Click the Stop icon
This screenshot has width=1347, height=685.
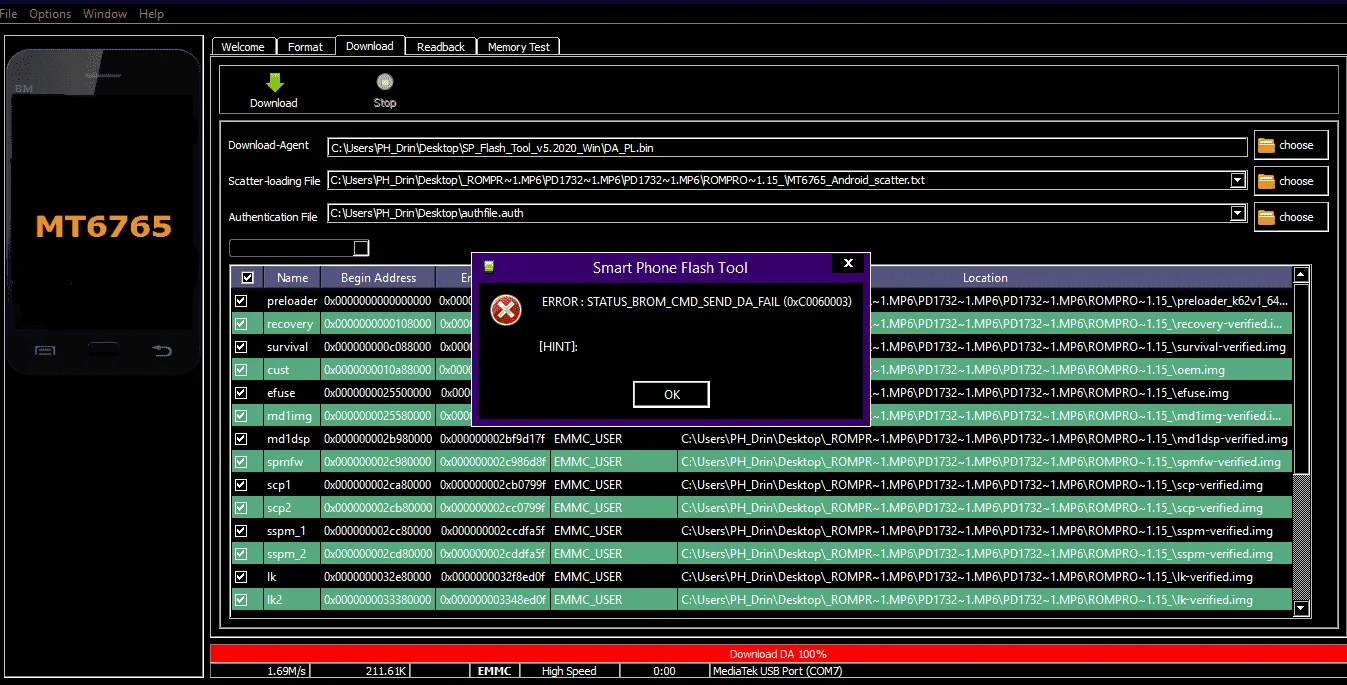(x=385, y=83)
